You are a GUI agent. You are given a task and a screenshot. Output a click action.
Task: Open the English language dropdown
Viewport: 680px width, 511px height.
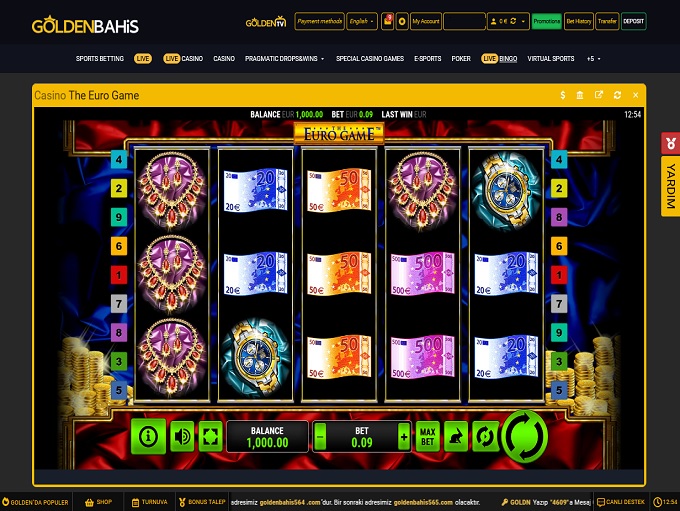tap(362, 21)
